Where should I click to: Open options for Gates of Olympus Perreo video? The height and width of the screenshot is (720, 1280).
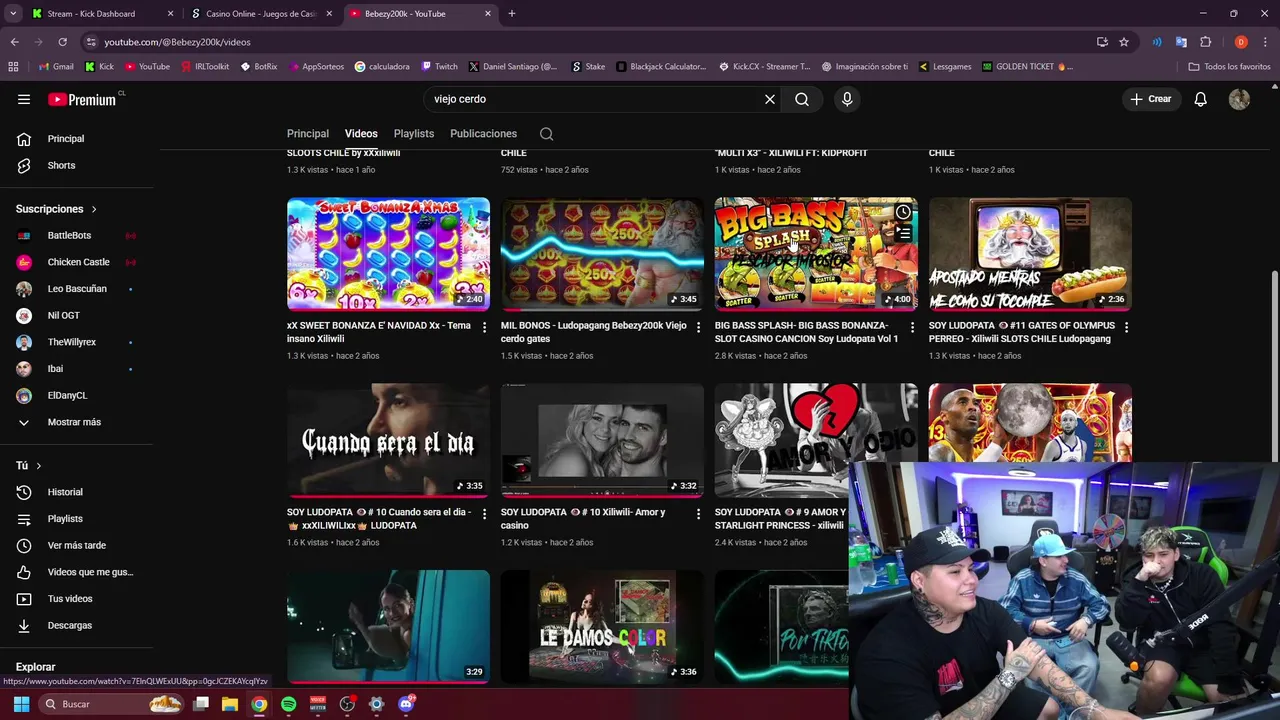point(1126,327)
